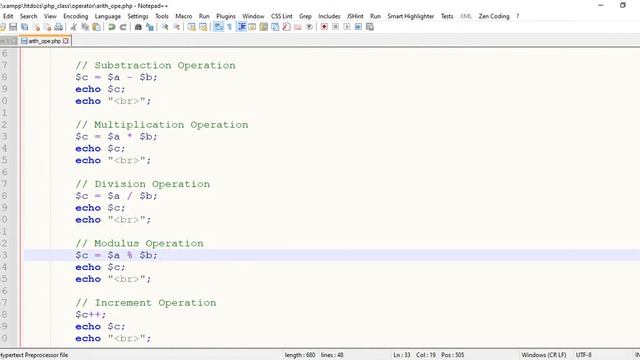
Task: Click the Stop macro recording icon
Action: click(336, 27)
